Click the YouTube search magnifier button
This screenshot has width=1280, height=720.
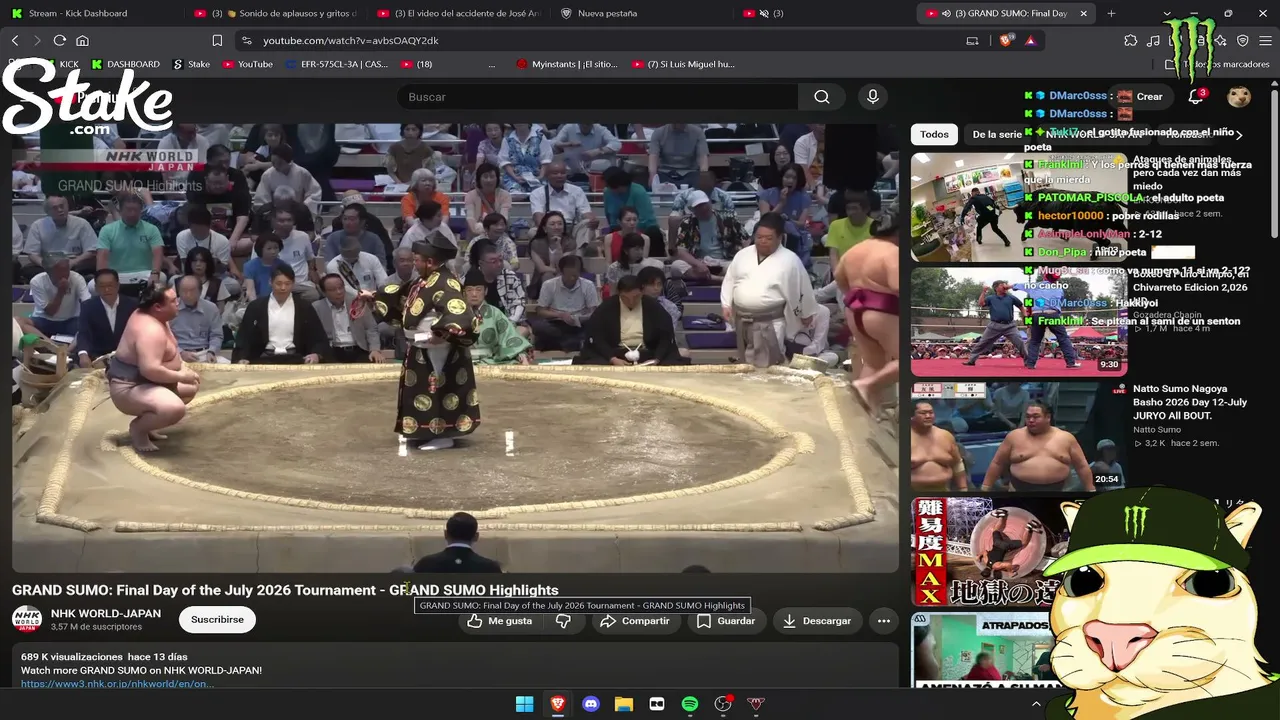(822, 97)
